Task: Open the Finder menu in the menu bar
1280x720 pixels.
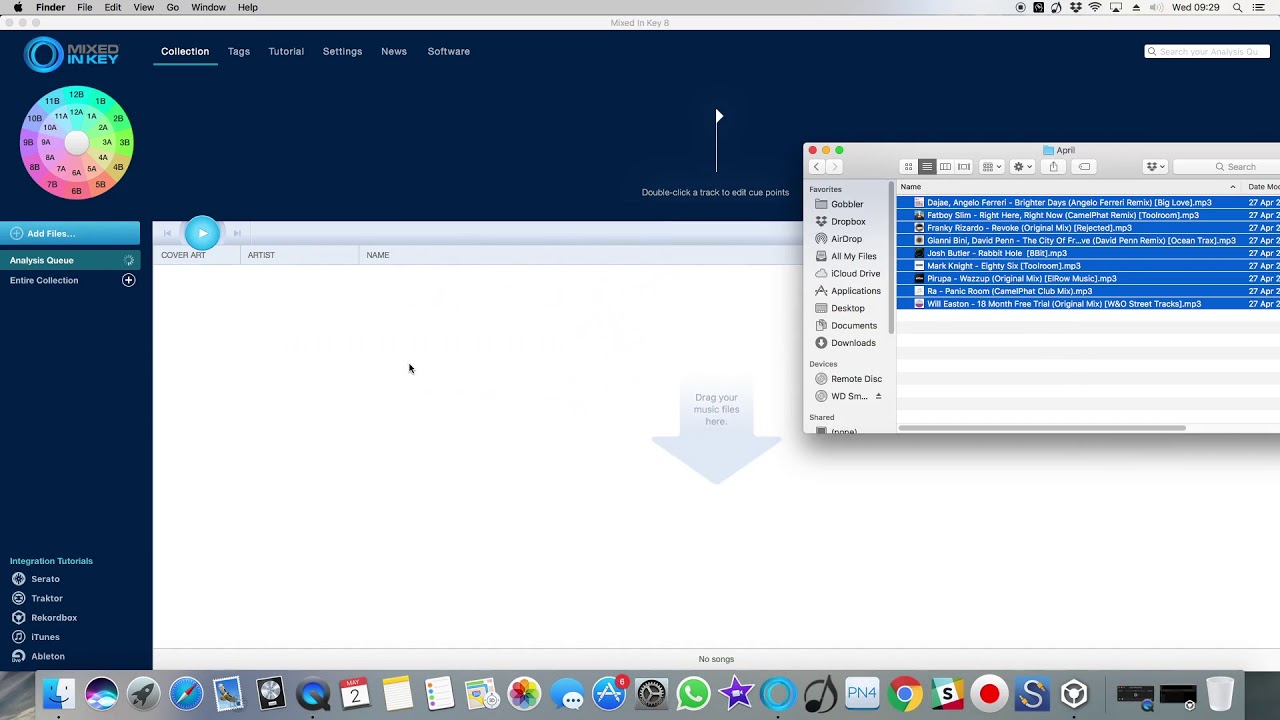Action: pyautogui.click(x=50, y=7)
